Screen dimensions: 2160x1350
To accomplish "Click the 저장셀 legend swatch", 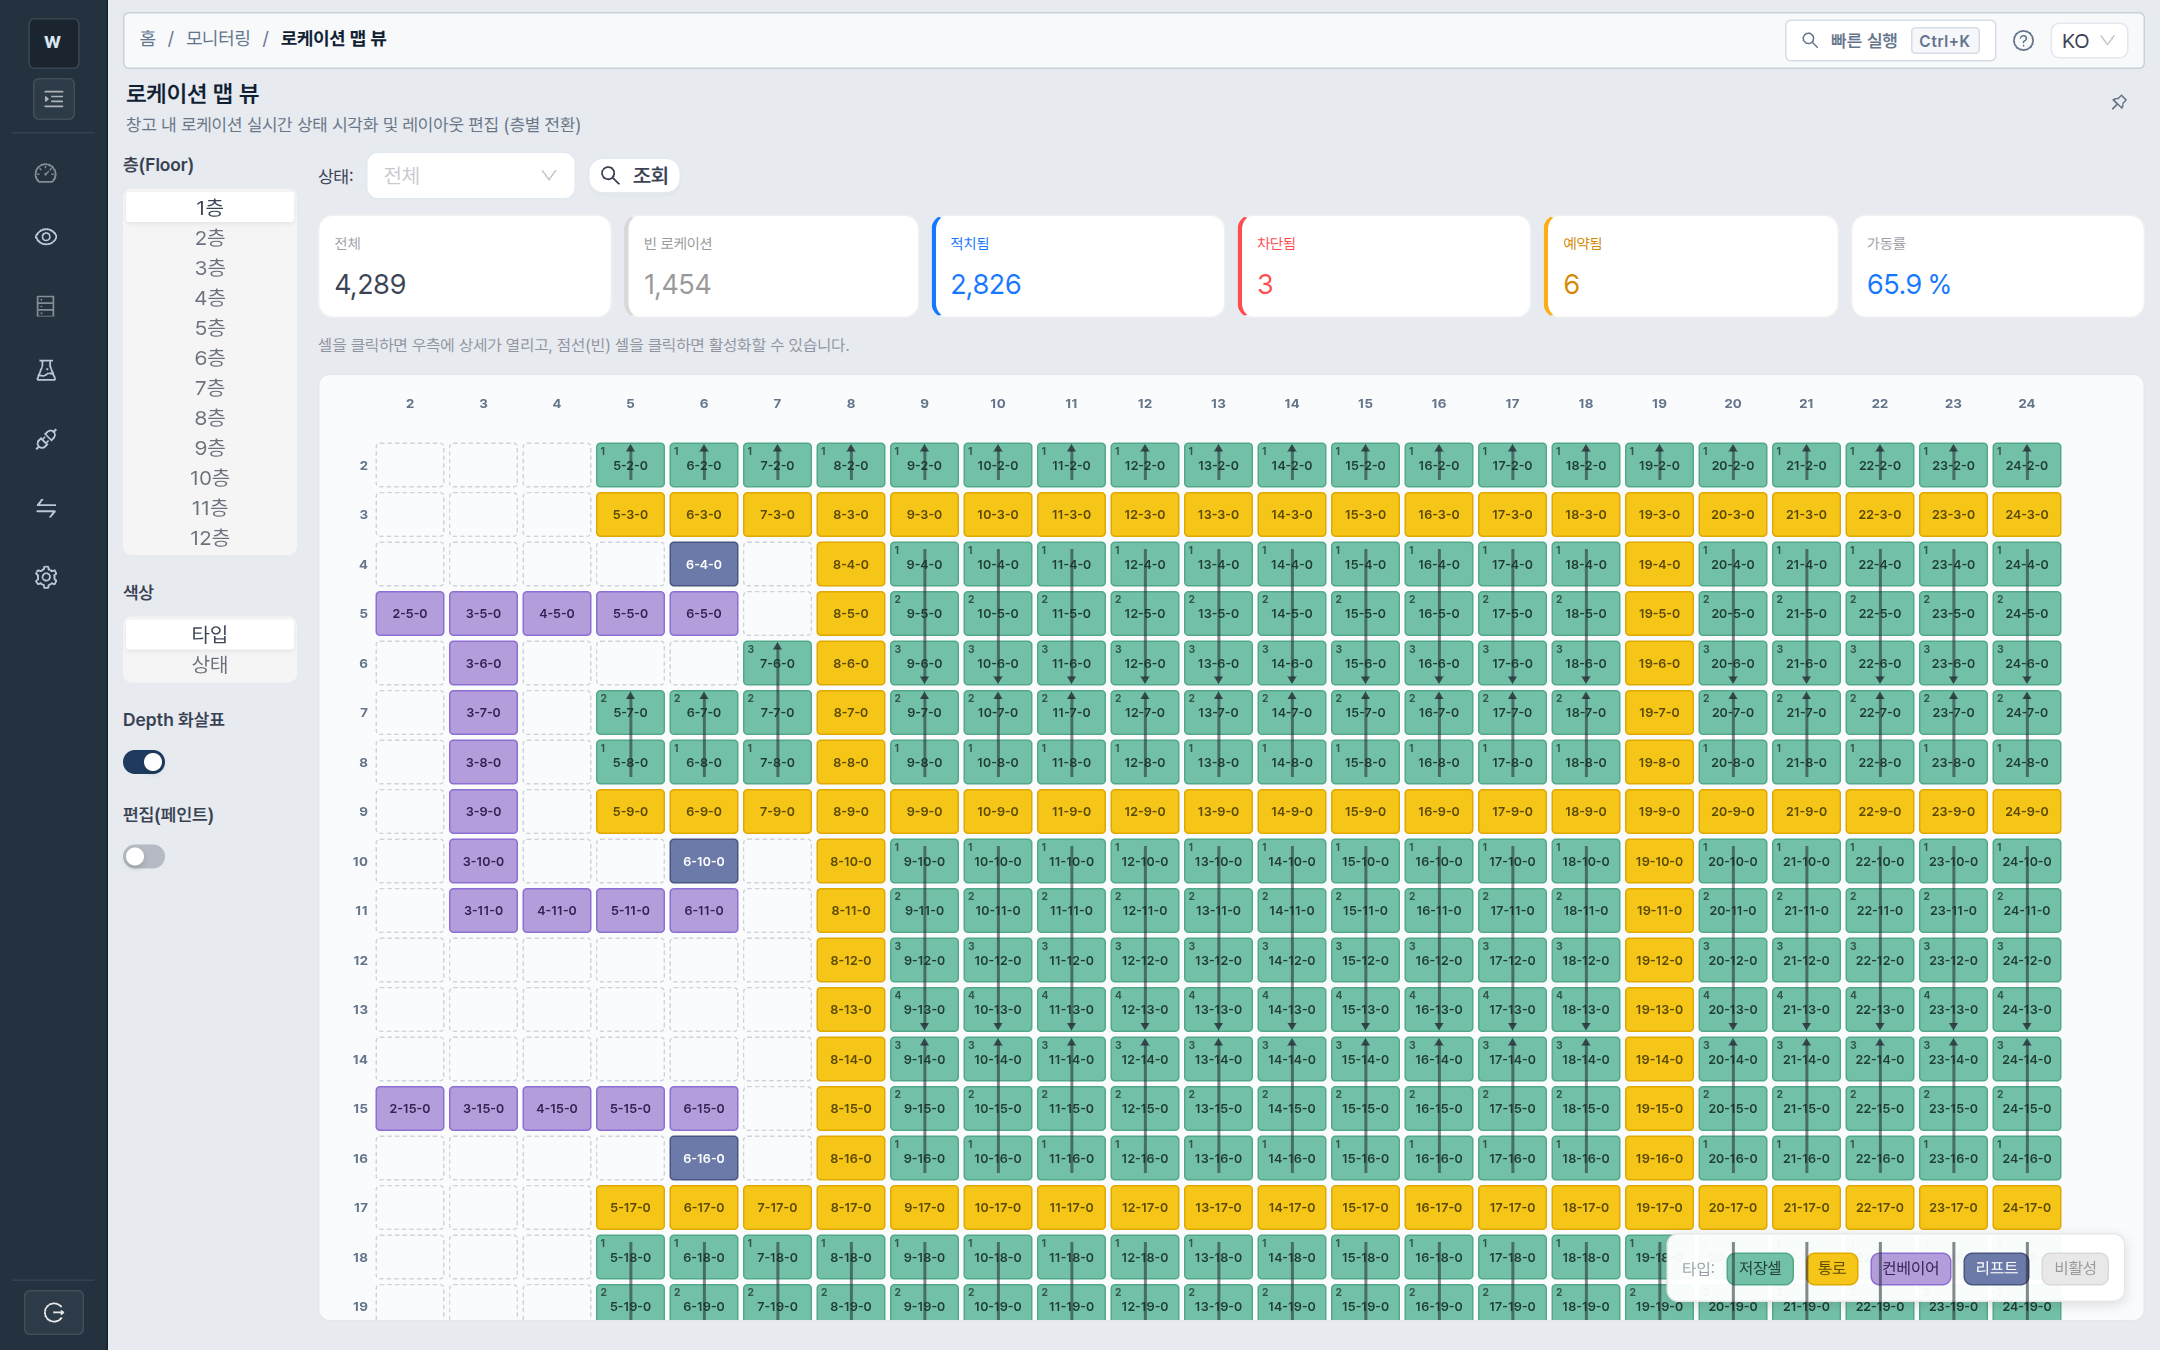I will (1760, 1268).
